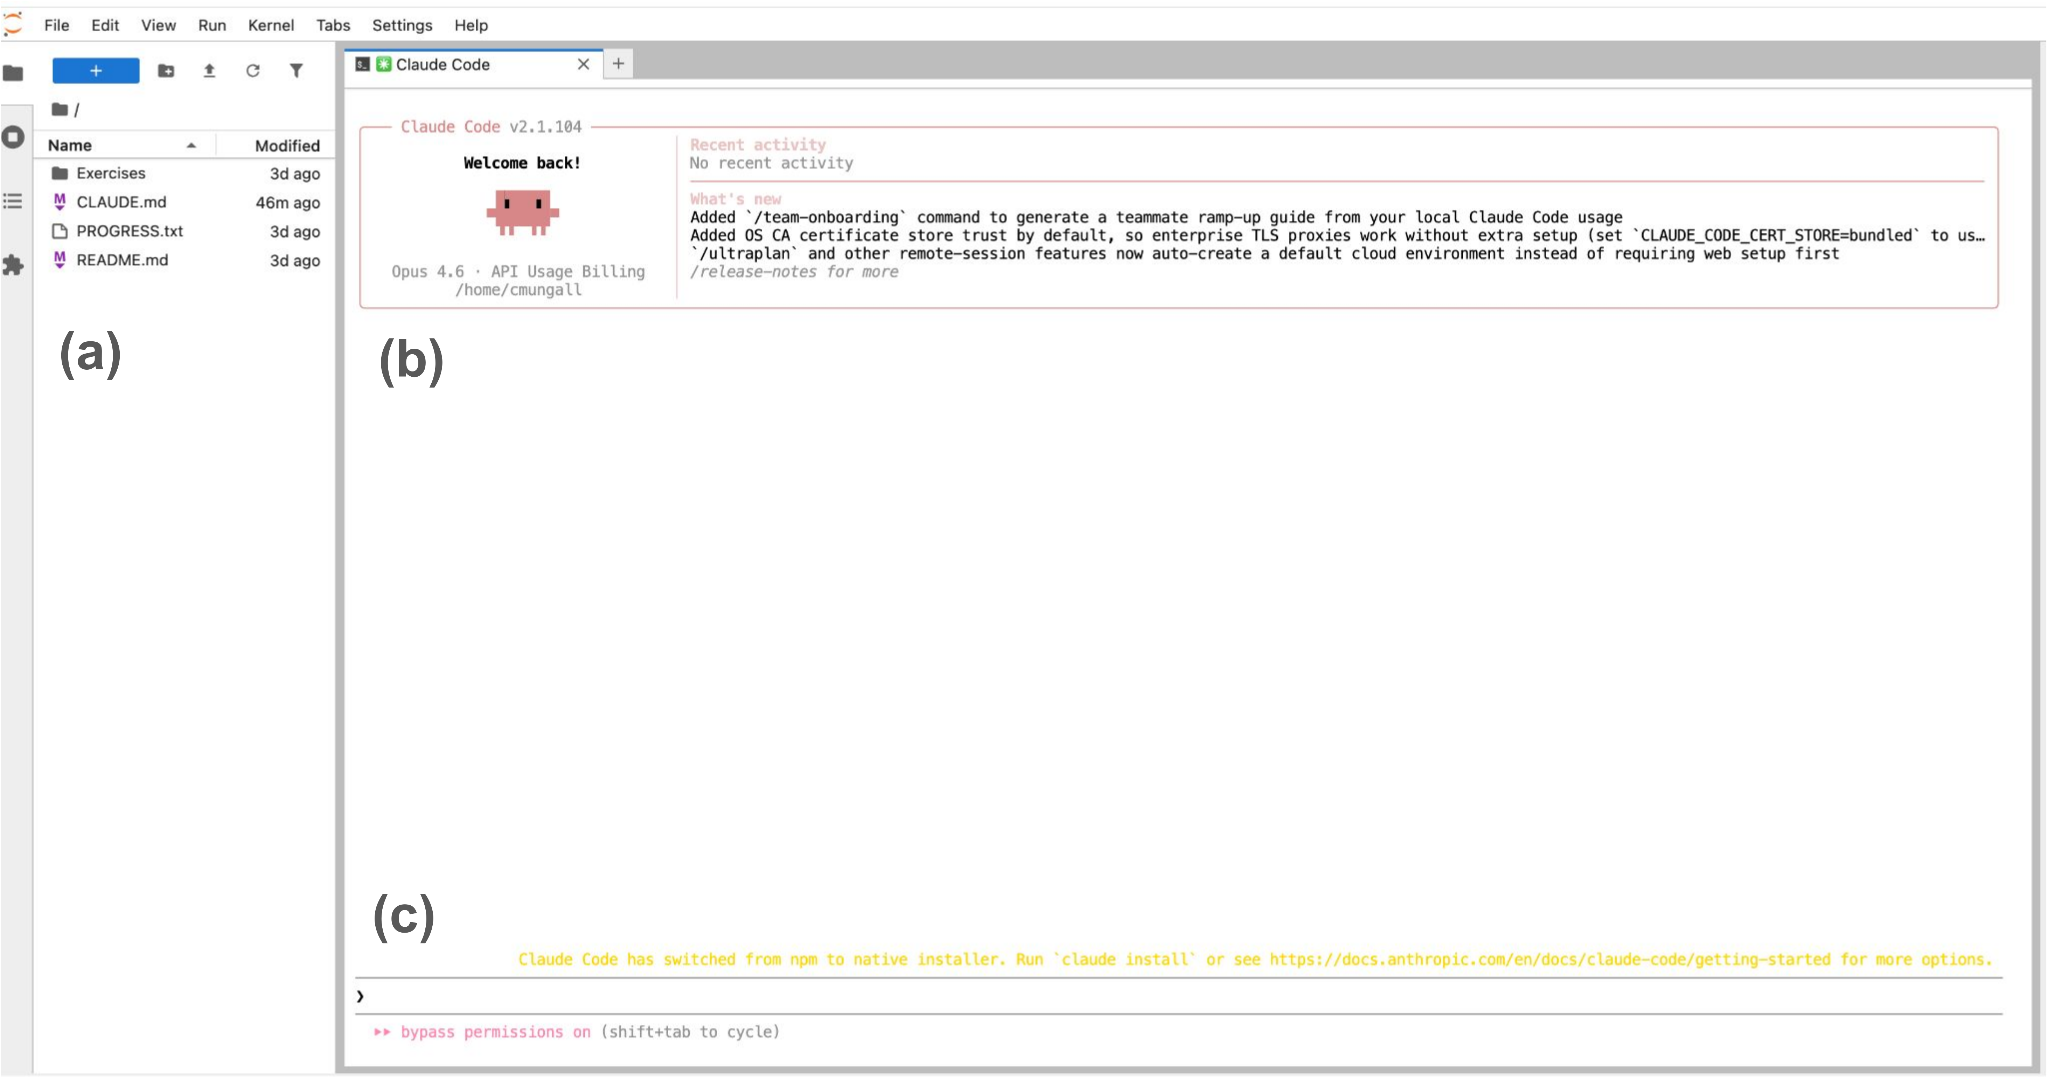Open the Kernel menu

point(271,25)
